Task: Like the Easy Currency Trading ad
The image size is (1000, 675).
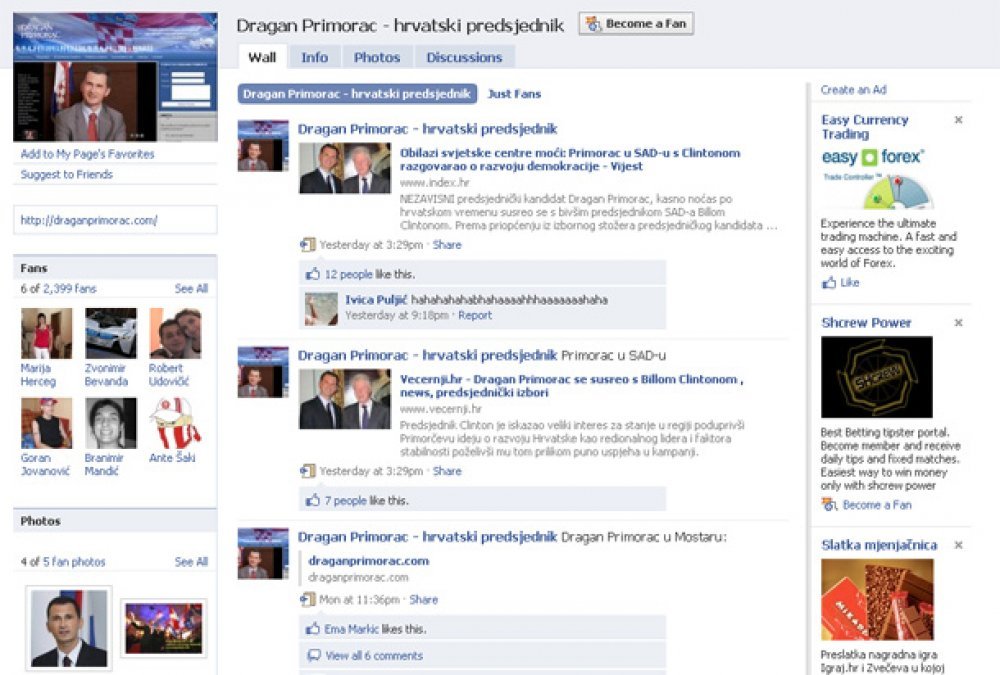Action: [849, 282]
